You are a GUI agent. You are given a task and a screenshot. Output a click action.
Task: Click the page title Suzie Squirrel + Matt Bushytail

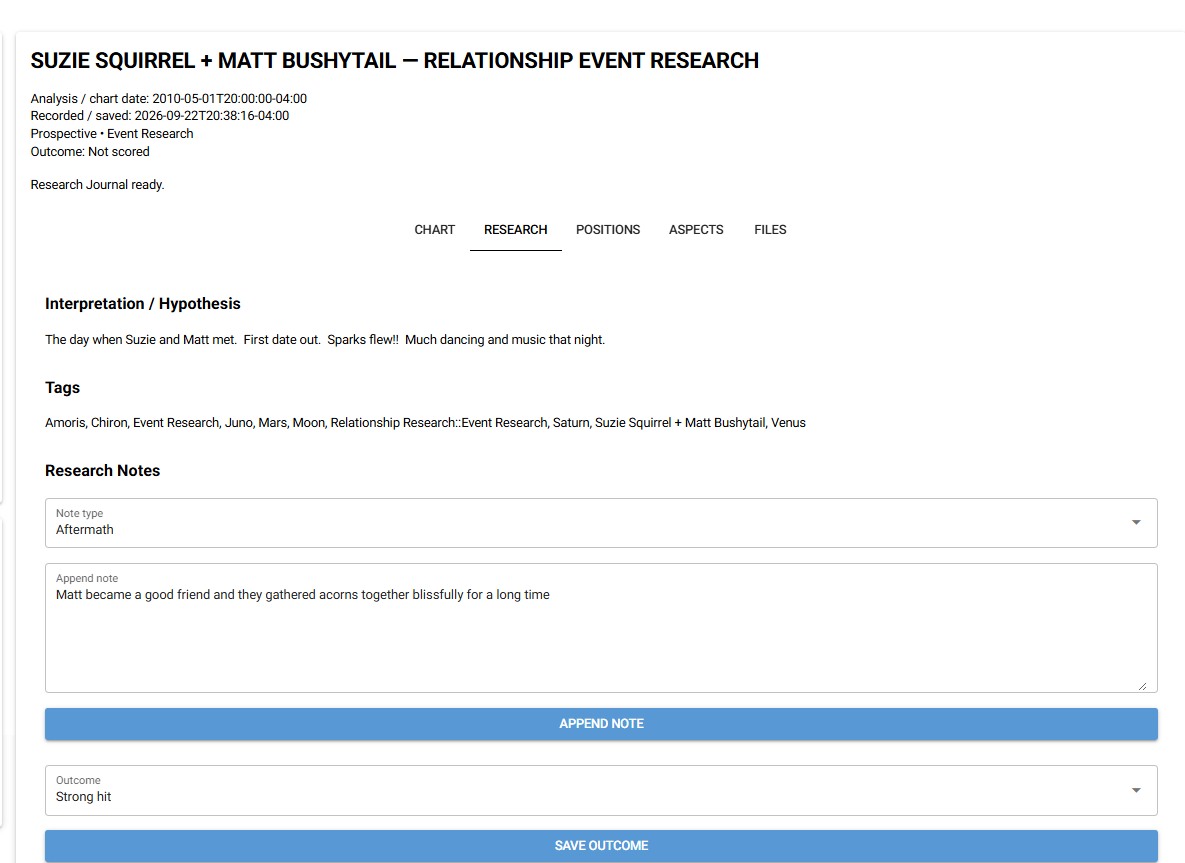tap(394, 60)
